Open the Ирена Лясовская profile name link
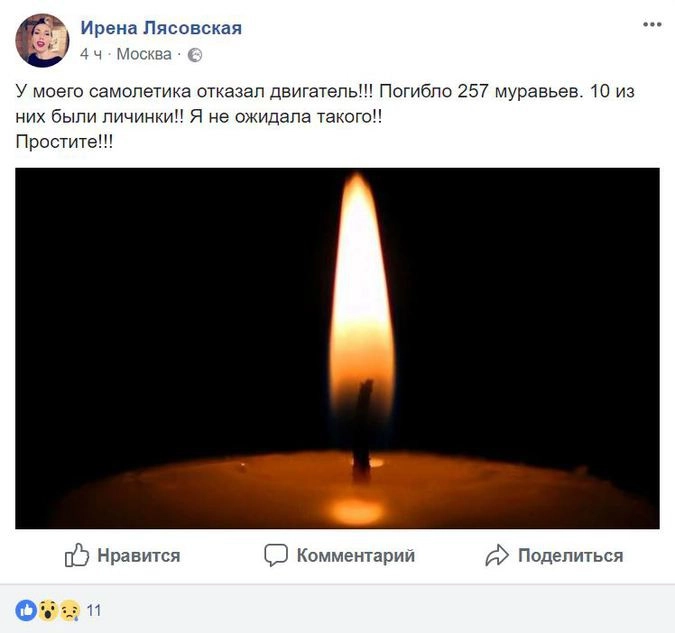The width and height of the screenshot is (675, 633). point(161,28)
